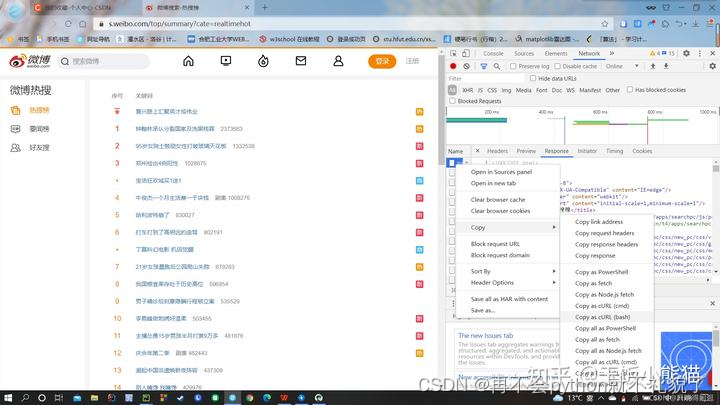This screenshot has height=405, width=720.
Task: Open the Cookies tab of the request
Action: coord(642,151)
